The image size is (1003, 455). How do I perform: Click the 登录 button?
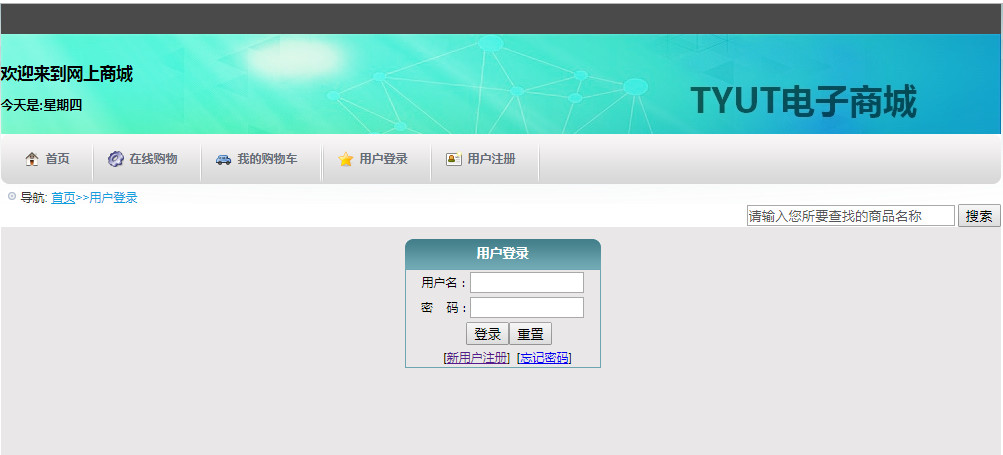[x=487, y=334]
